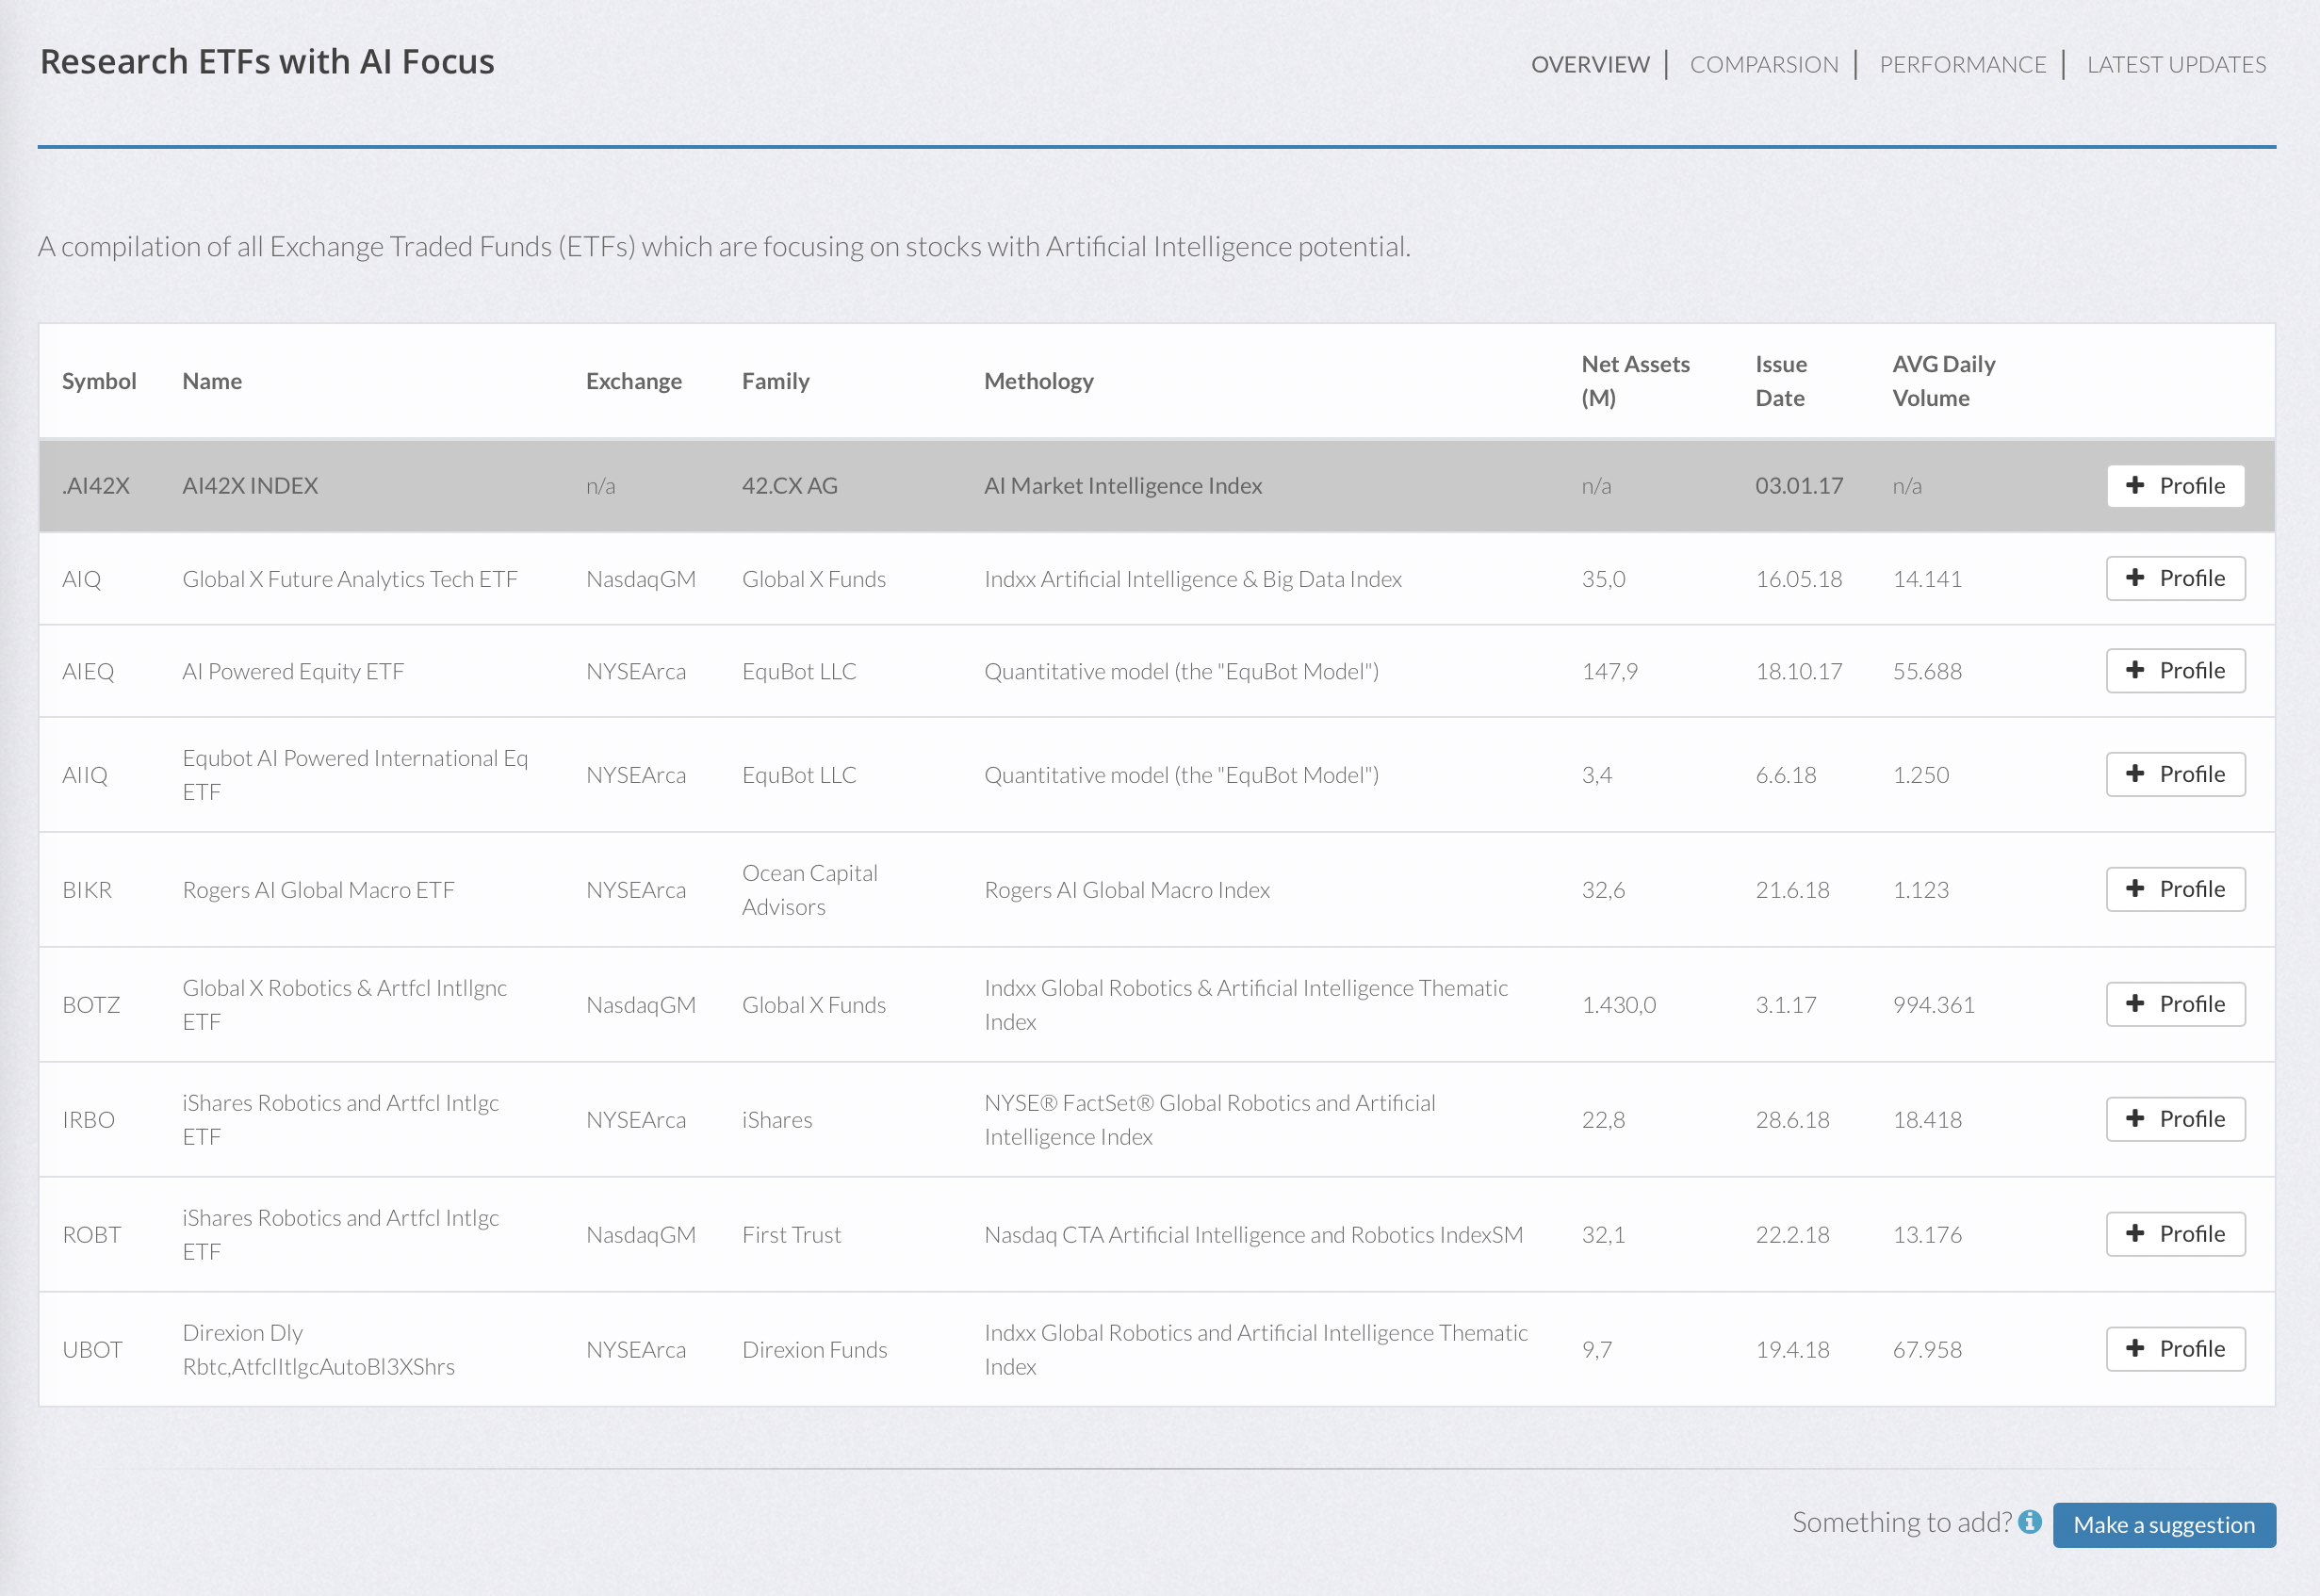The height and width of the screenshot is (1596, 2320).
Task: Expand the AIIQ row profile
Action: click(x=2175, y=774)
